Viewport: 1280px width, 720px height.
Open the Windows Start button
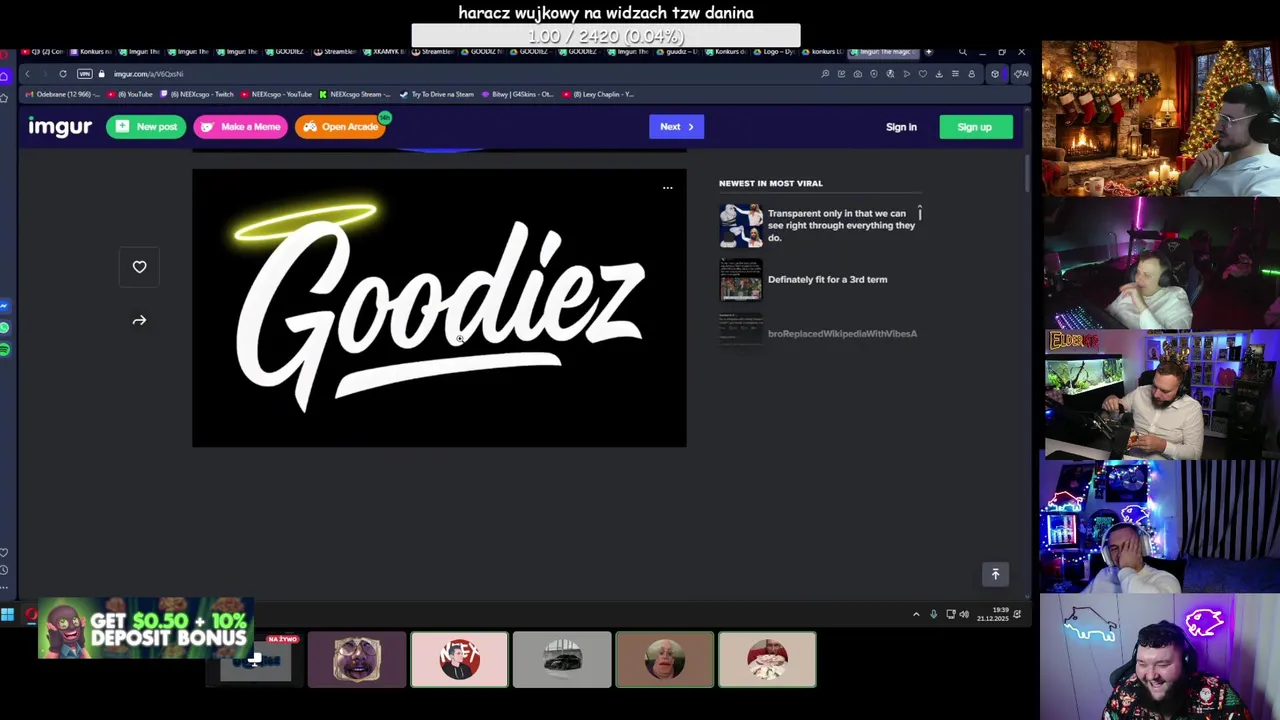tap(7, 615)
